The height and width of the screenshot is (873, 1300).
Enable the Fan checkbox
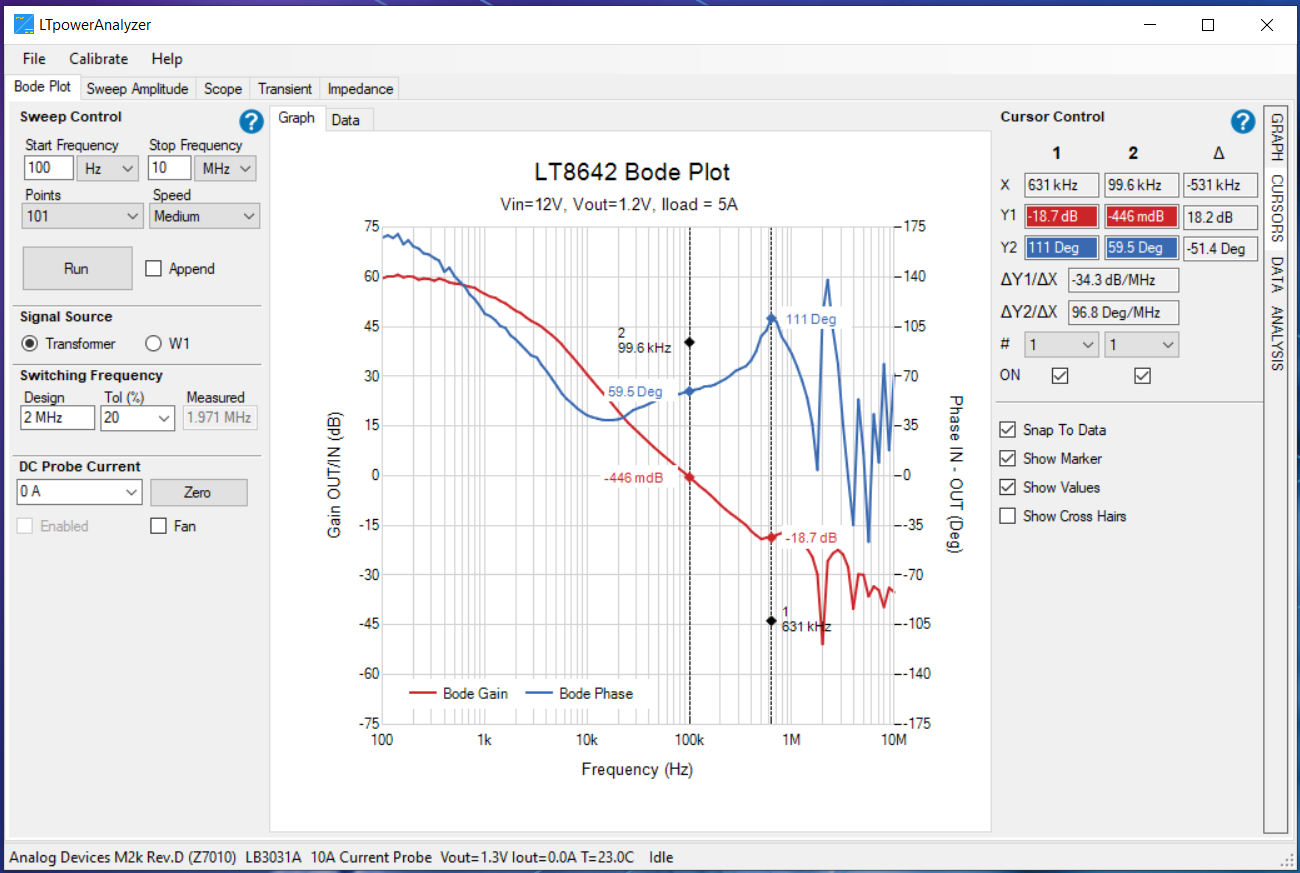(158, 525)
